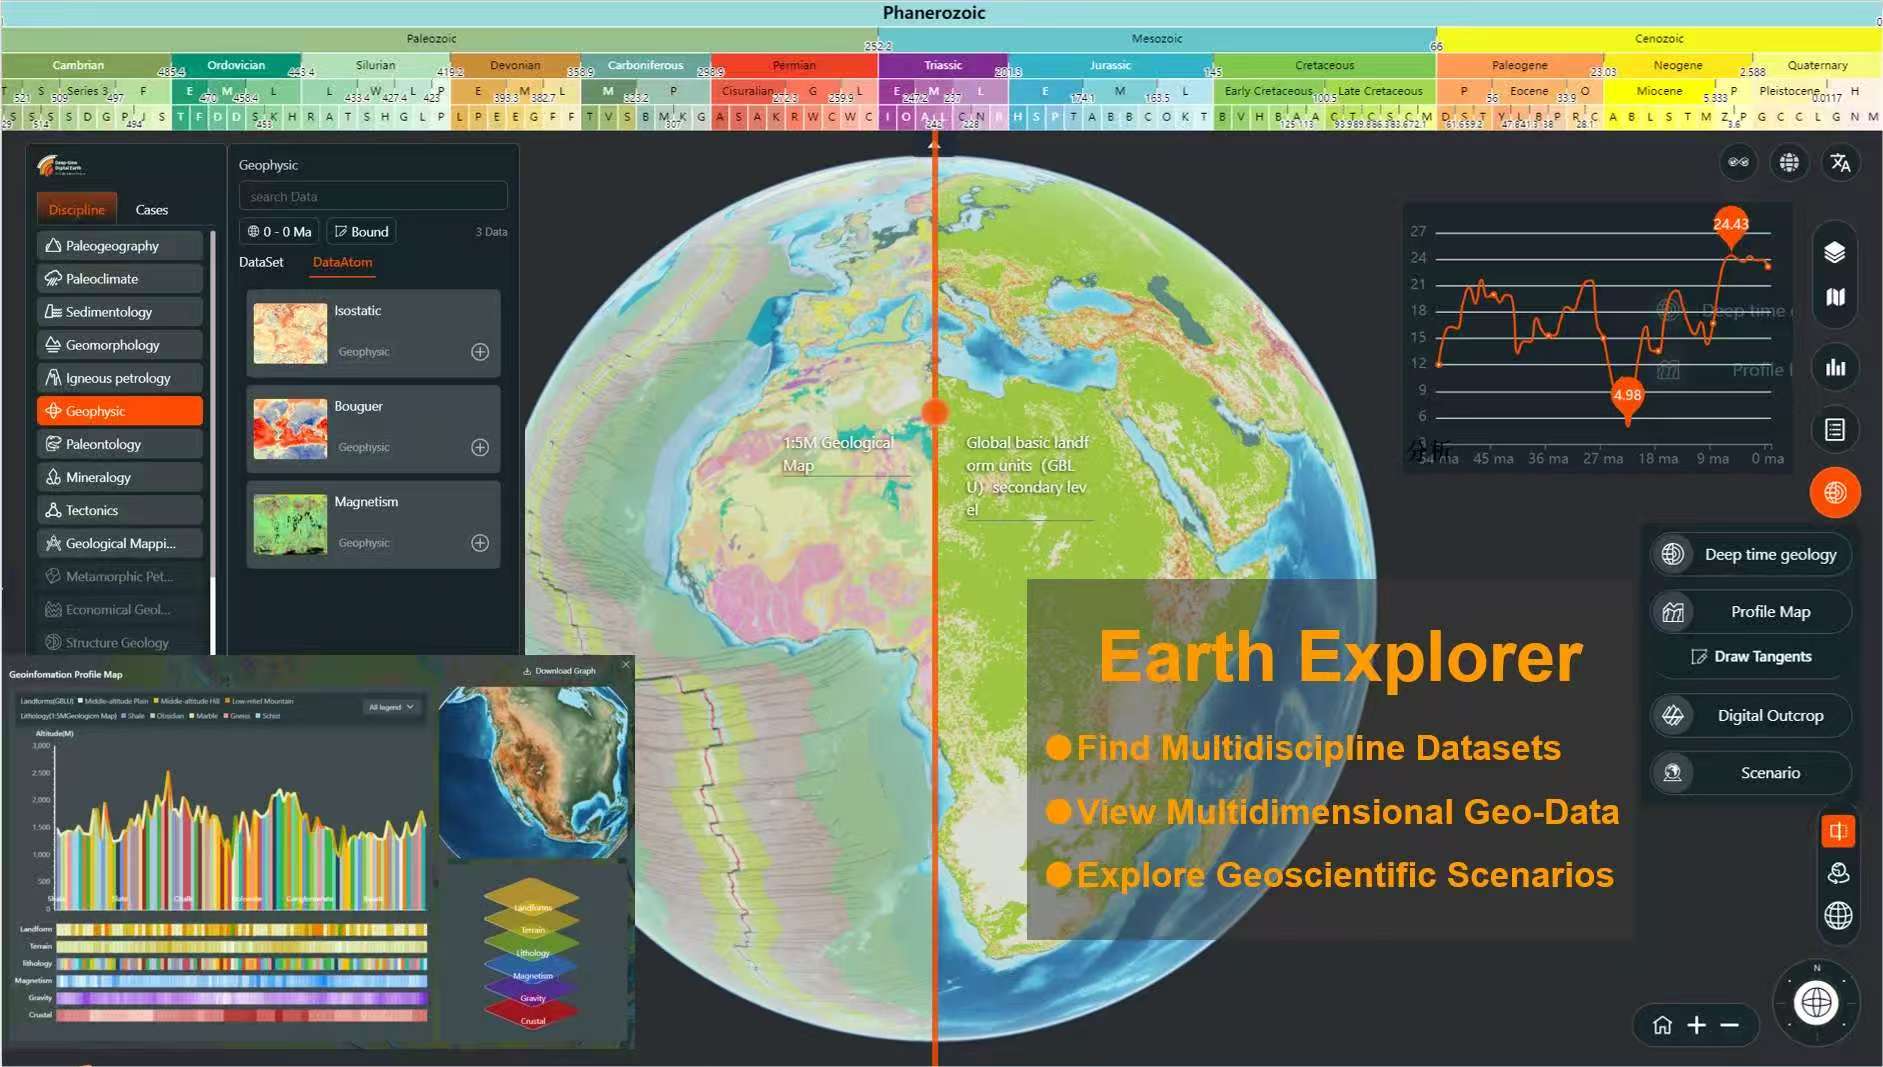Screen dimensions: 1883x1067
Task: Click the Download Graph button
Action: click(x=559, y=671)
